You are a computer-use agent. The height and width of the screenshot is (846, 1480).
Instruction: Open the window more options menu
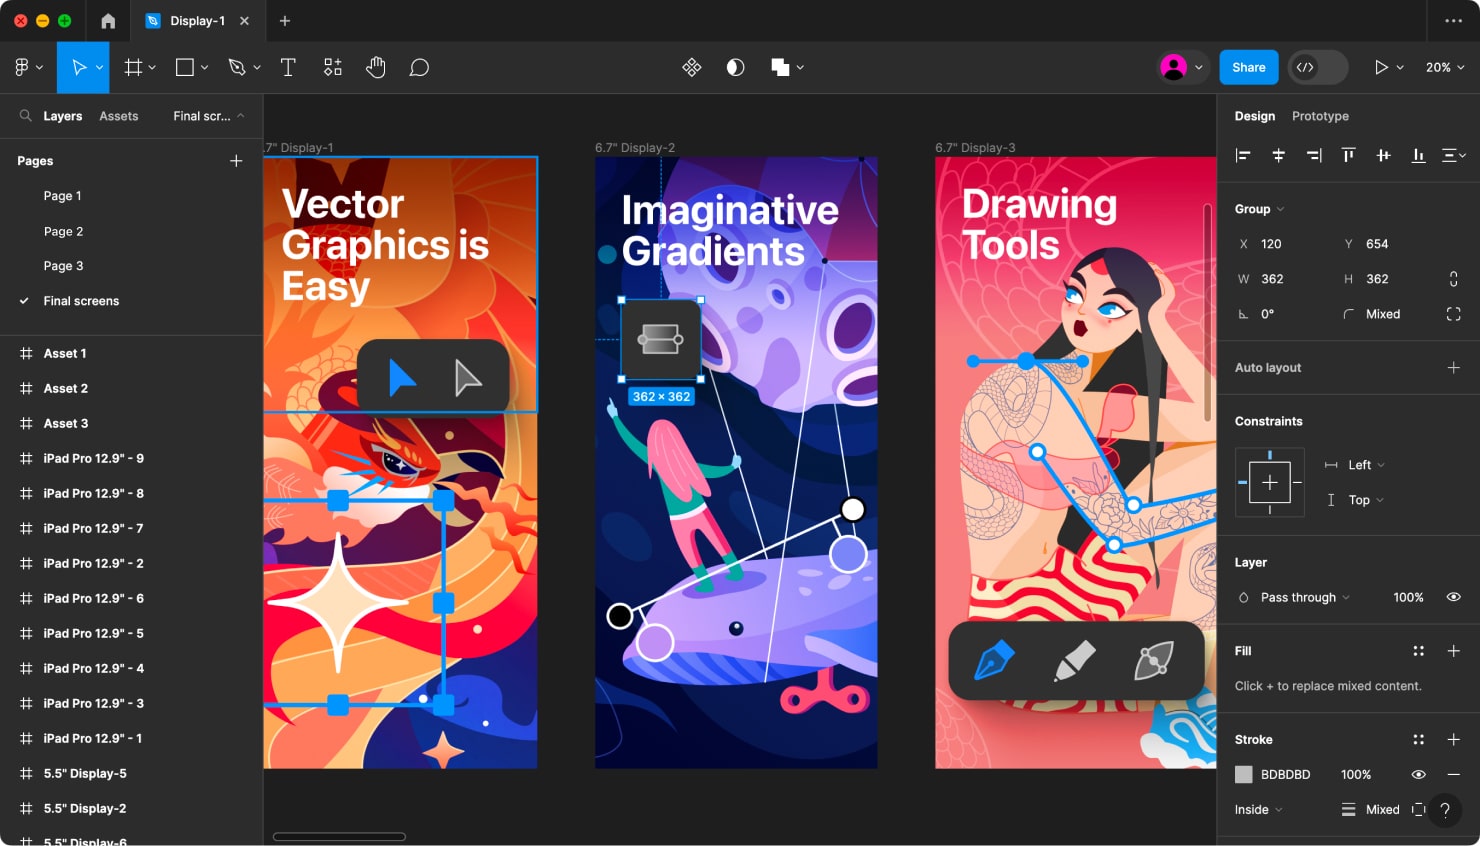[1453, 21]
